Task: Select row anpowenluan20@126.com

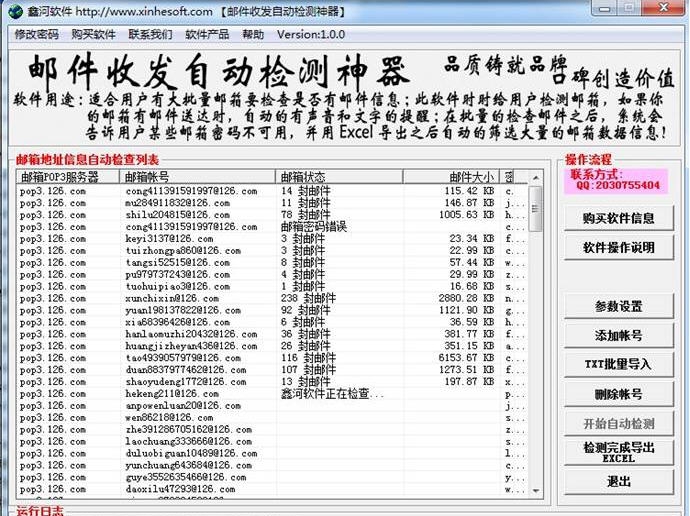Action: pyautogui.click(x=272, y=406)
